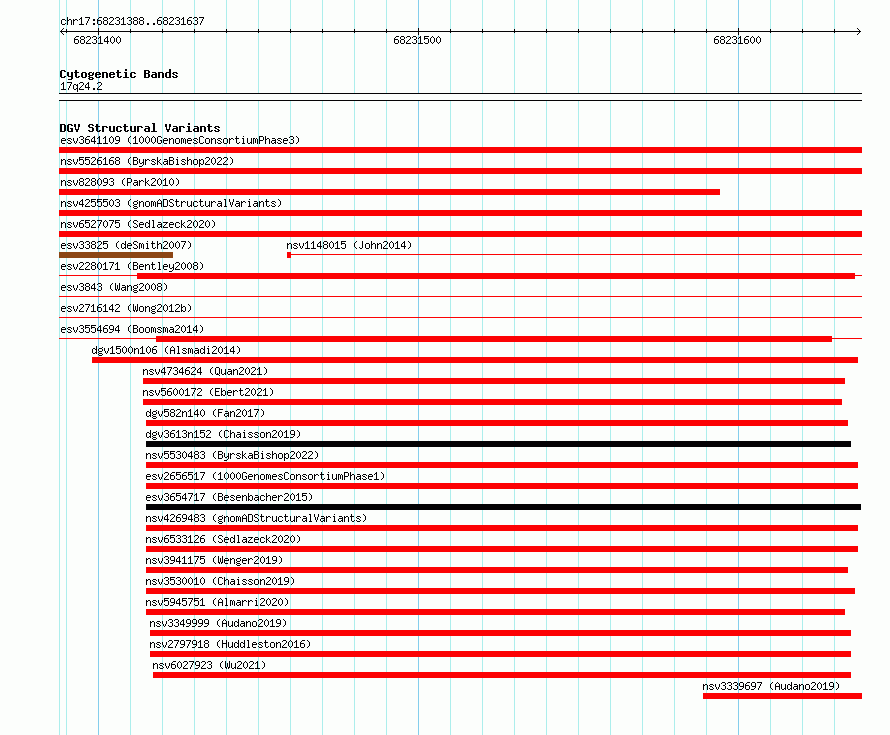
Task: Select the esv33825 (deSmith2007) label
Action: coord(126,245)
